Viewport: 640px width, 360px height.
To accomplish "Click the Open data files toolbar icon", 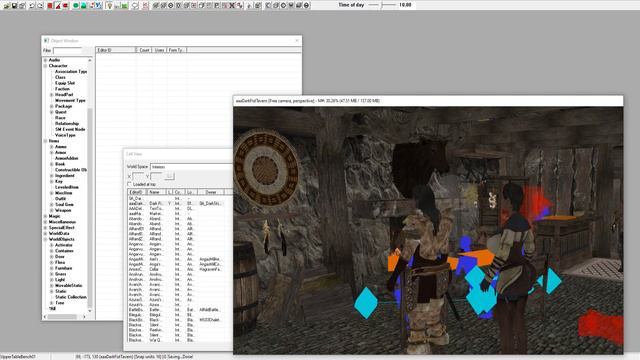I will 6,5.
